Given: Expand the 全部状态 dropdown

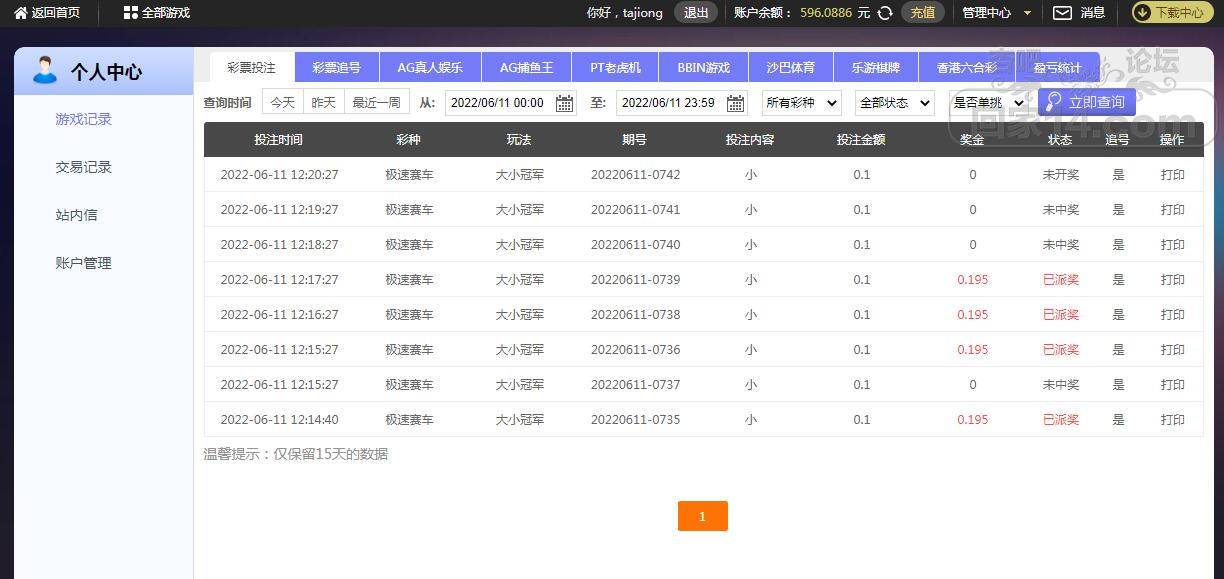Looking at the screenshot, I should click(x=894, y=103).
